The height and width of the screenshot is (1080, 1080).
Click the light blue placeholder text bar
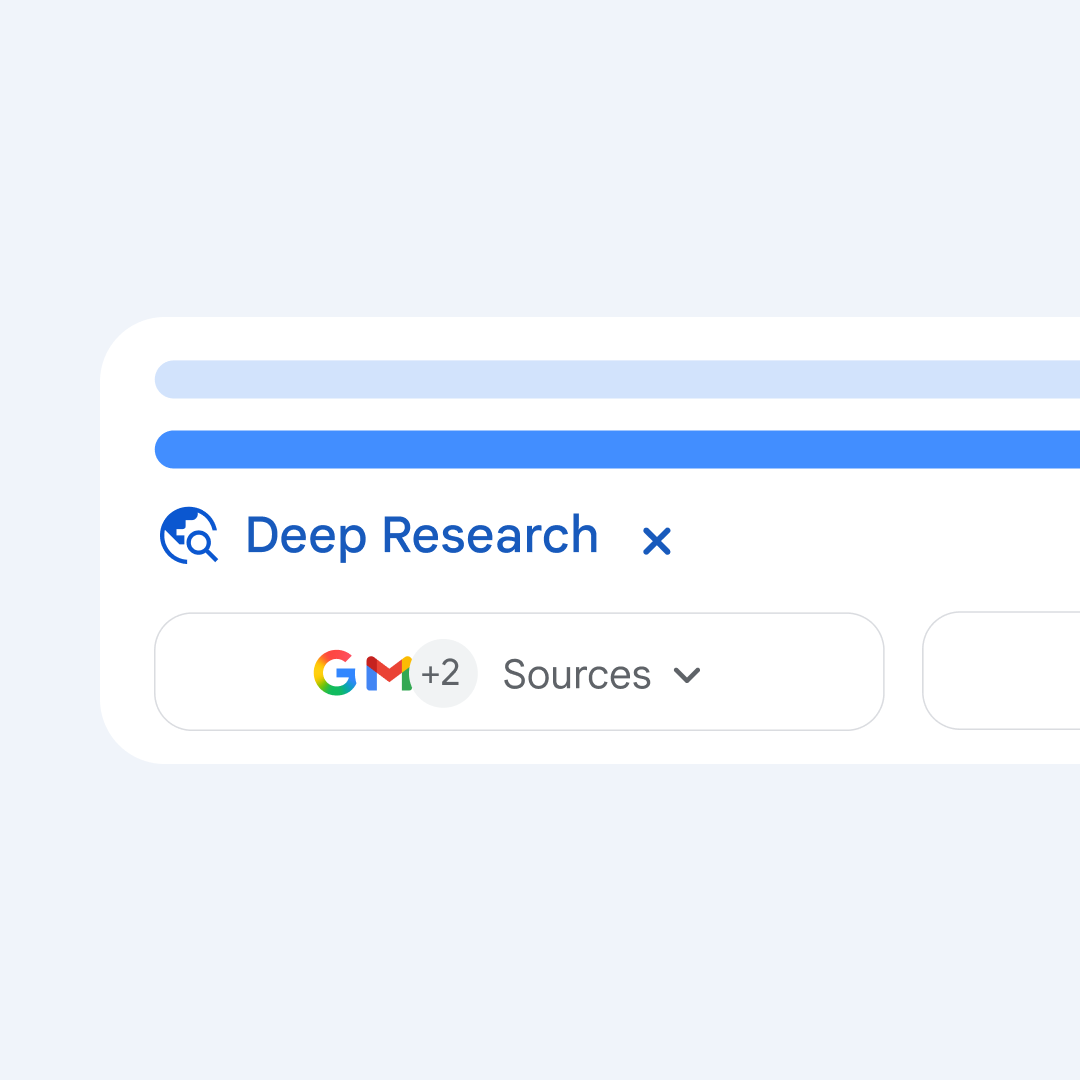(x=617, y=379)
